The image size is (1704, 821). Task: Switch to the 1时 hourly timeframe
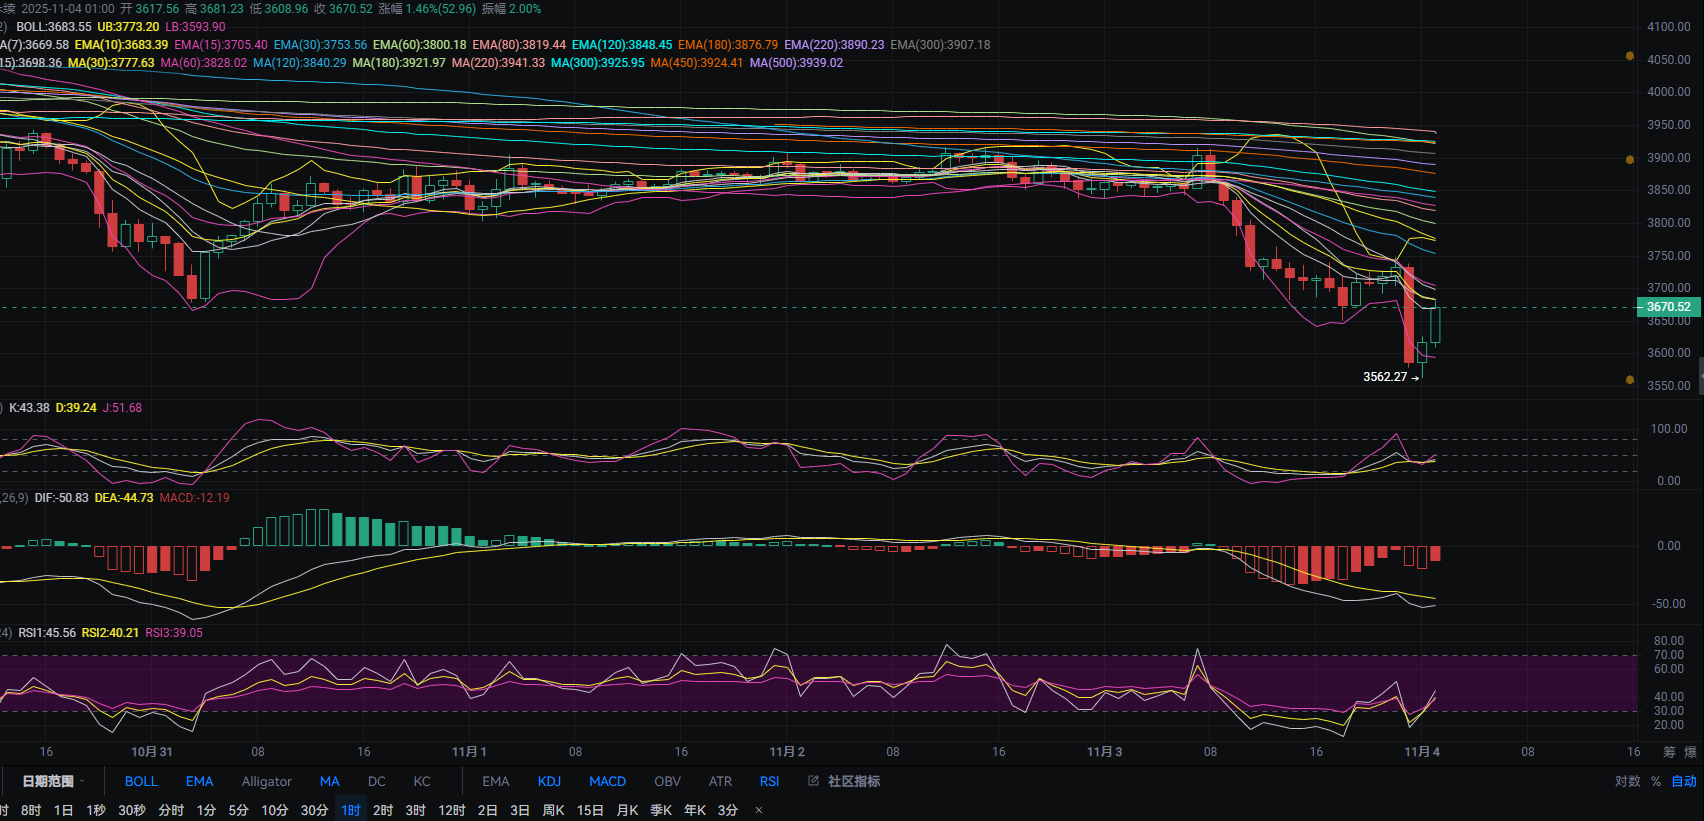350,810
